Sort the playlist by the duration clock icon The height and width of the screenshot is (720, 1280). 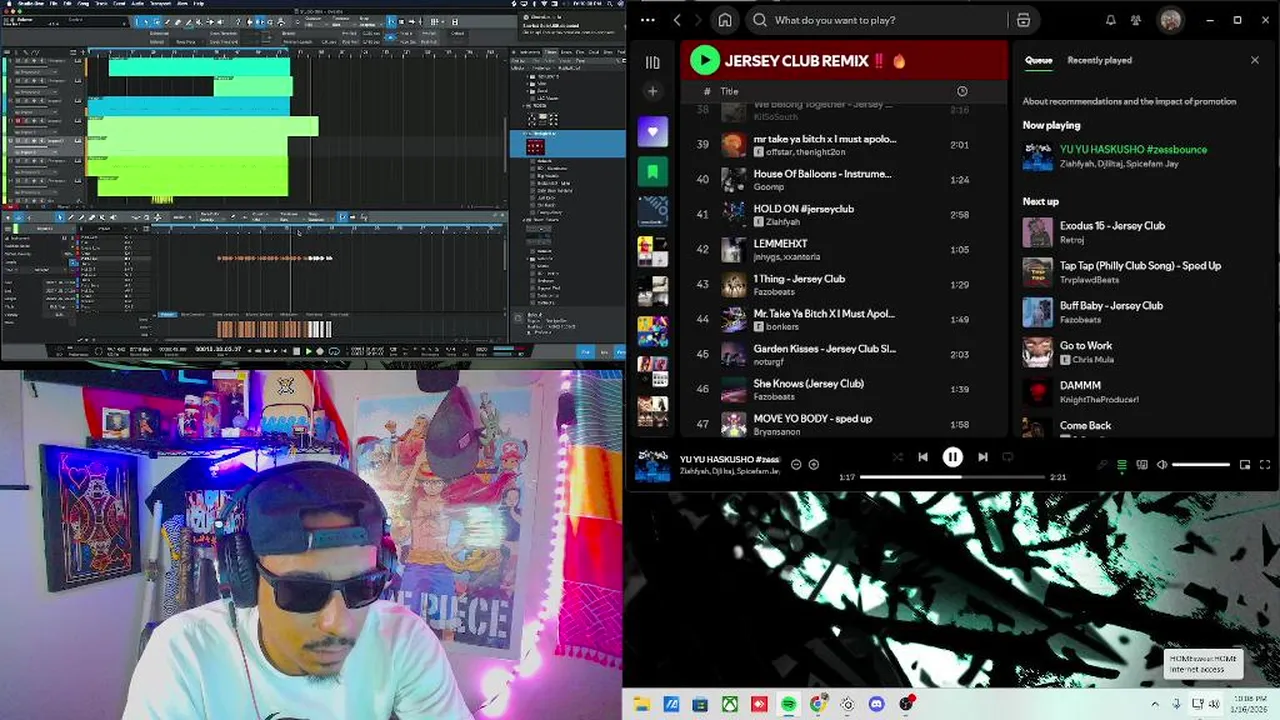[x=962, y=91]
